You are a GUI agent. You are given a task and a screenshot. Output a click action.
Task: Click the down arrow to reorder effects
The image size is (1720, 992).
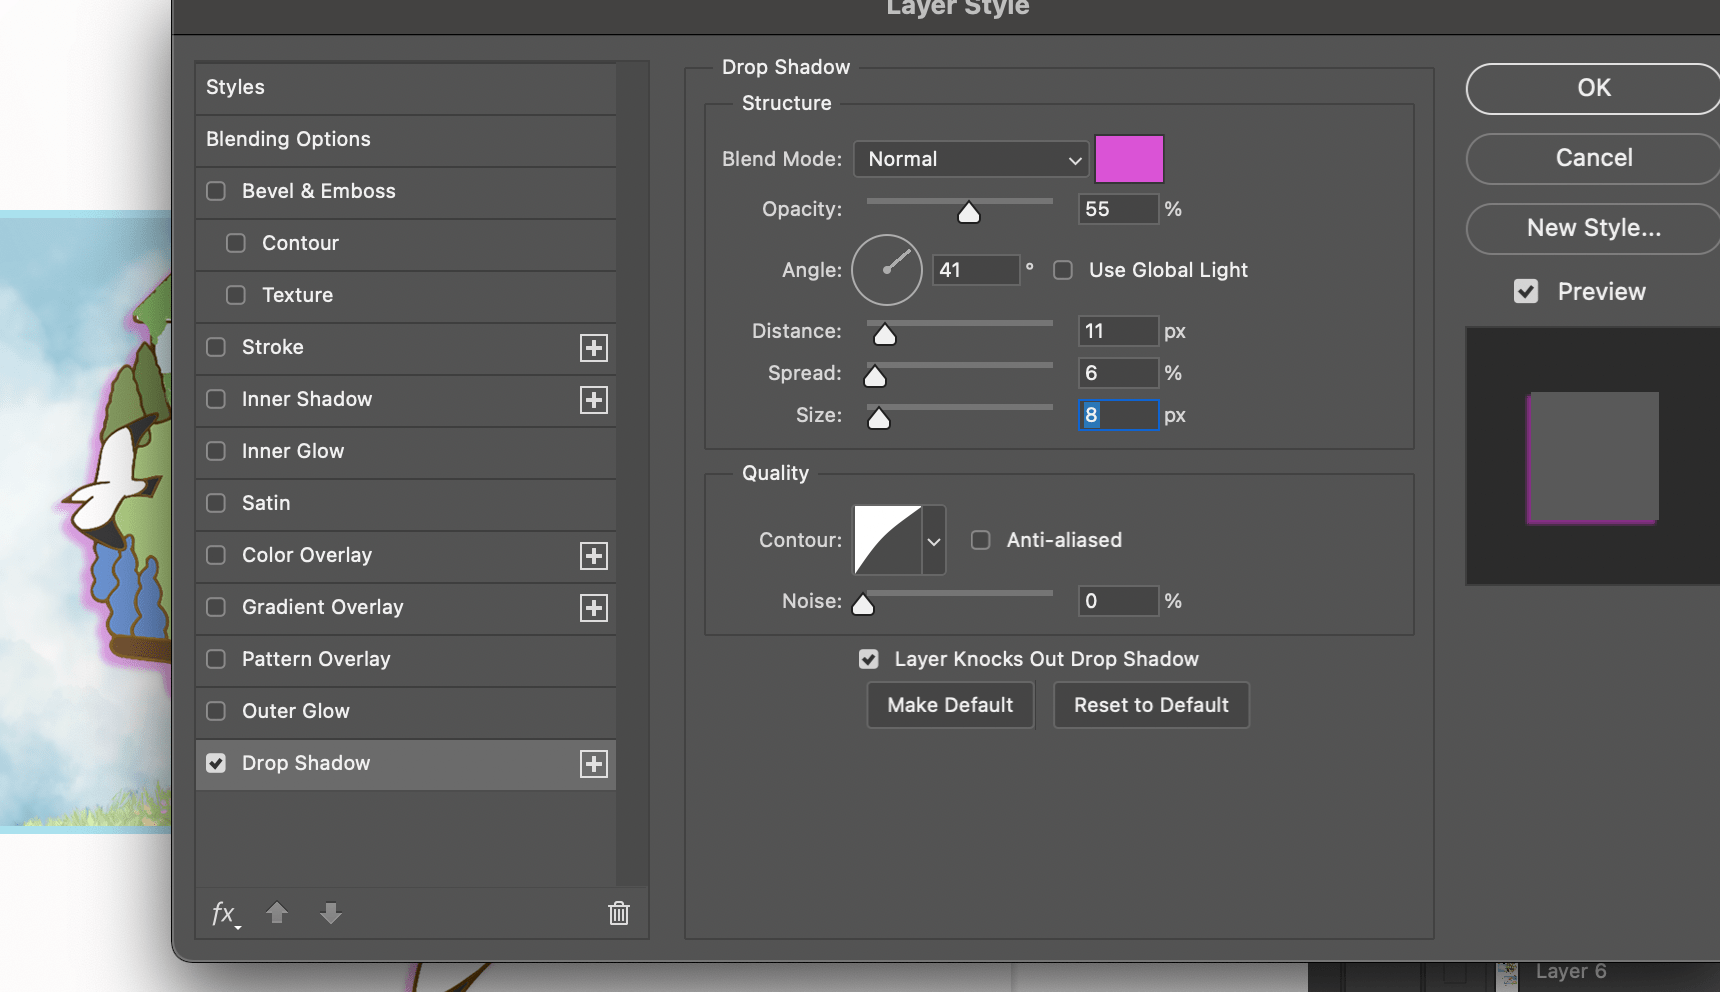[x=330, y=913]
